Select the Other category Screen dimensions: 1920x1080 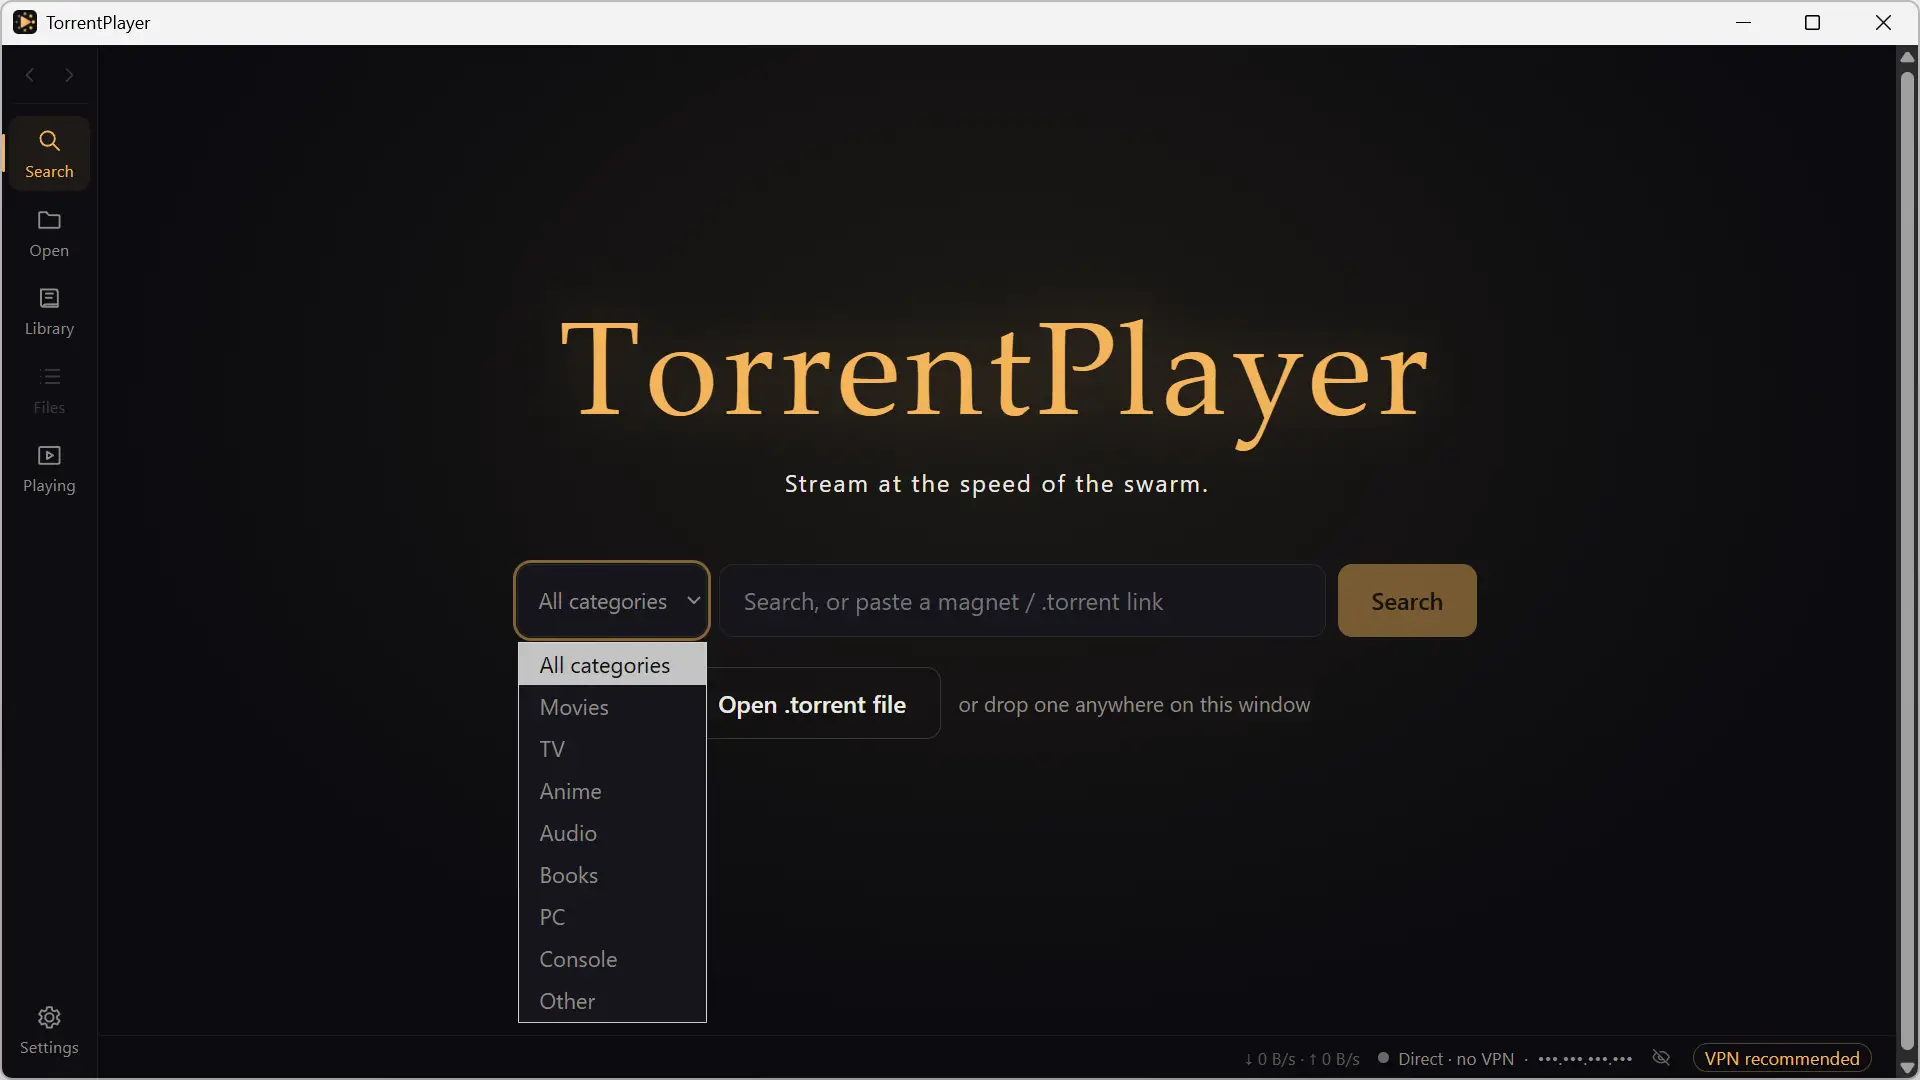pos(612,1001)
